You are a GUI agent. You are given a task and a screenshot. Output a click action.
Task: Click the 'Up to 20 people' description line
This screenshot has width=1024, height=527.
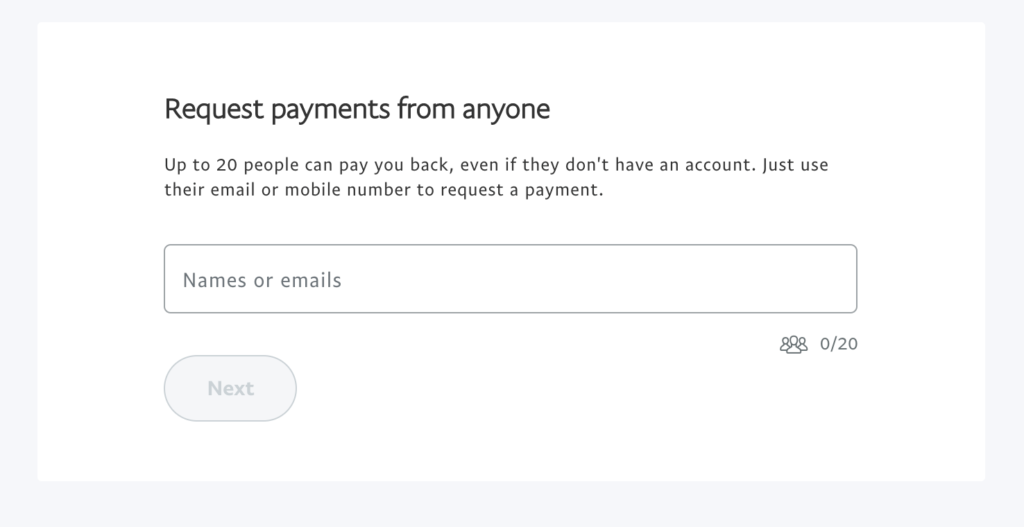click(x=496, y=165)
